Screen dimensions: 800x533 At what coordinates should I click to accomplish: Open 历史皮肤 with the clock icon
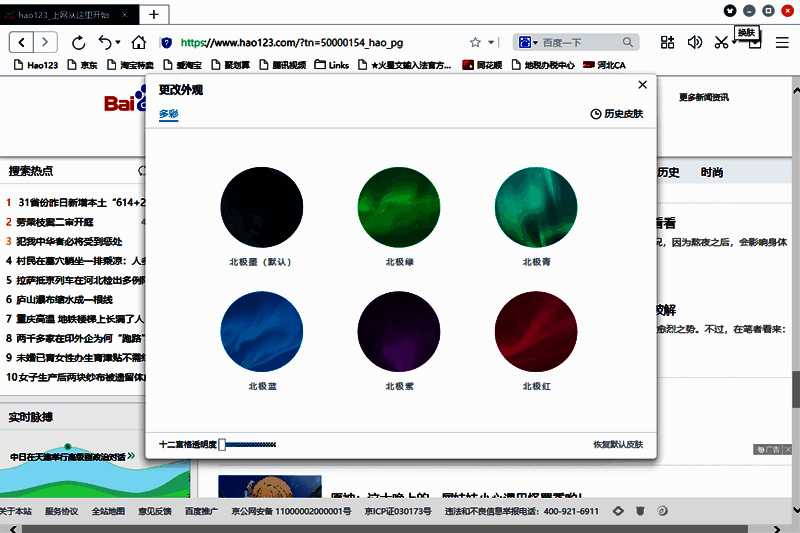coord(616,114)
